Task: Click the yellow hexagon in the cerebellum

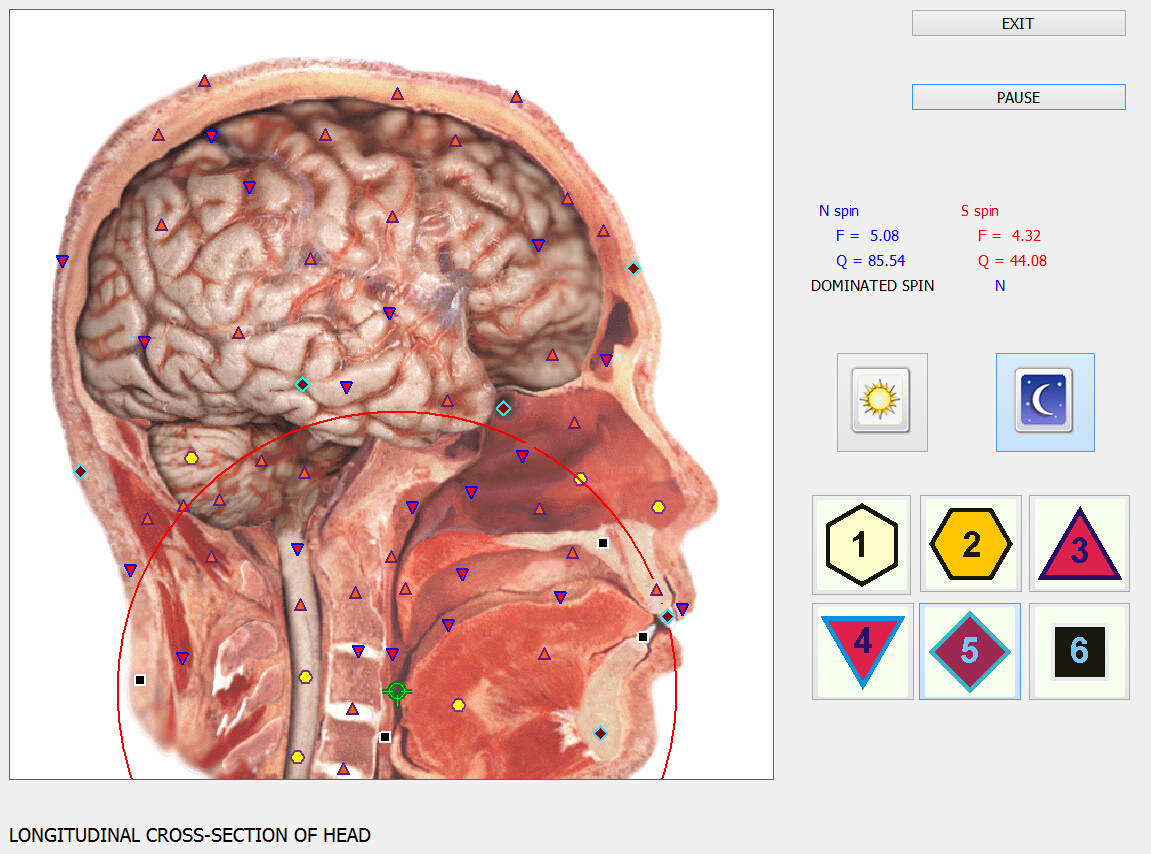Action: (191, 458)
